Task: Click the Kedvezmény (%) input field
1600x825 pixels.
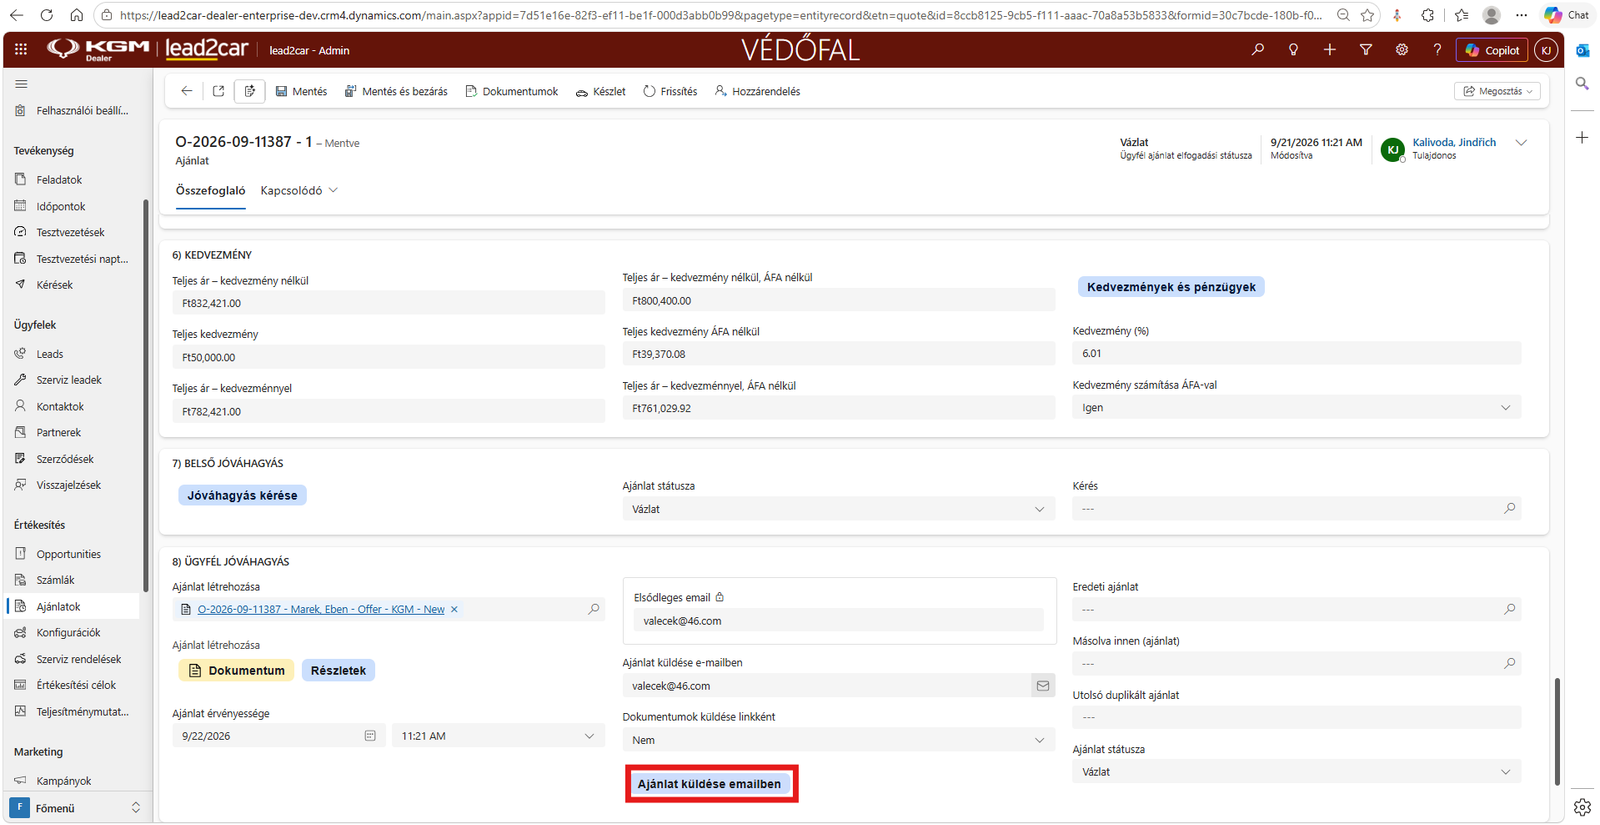Action: (1297, 353)
